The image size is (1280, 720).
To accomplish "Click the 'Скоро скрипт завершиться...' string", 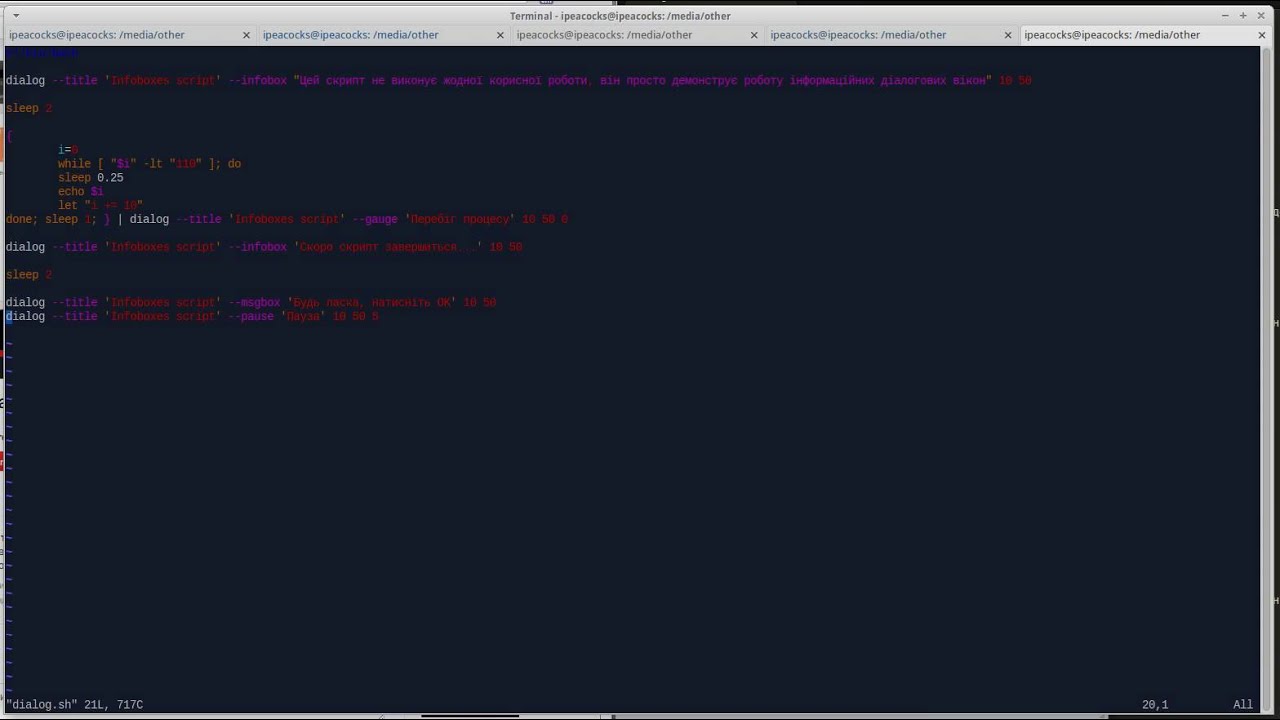I will coord(387,247).
